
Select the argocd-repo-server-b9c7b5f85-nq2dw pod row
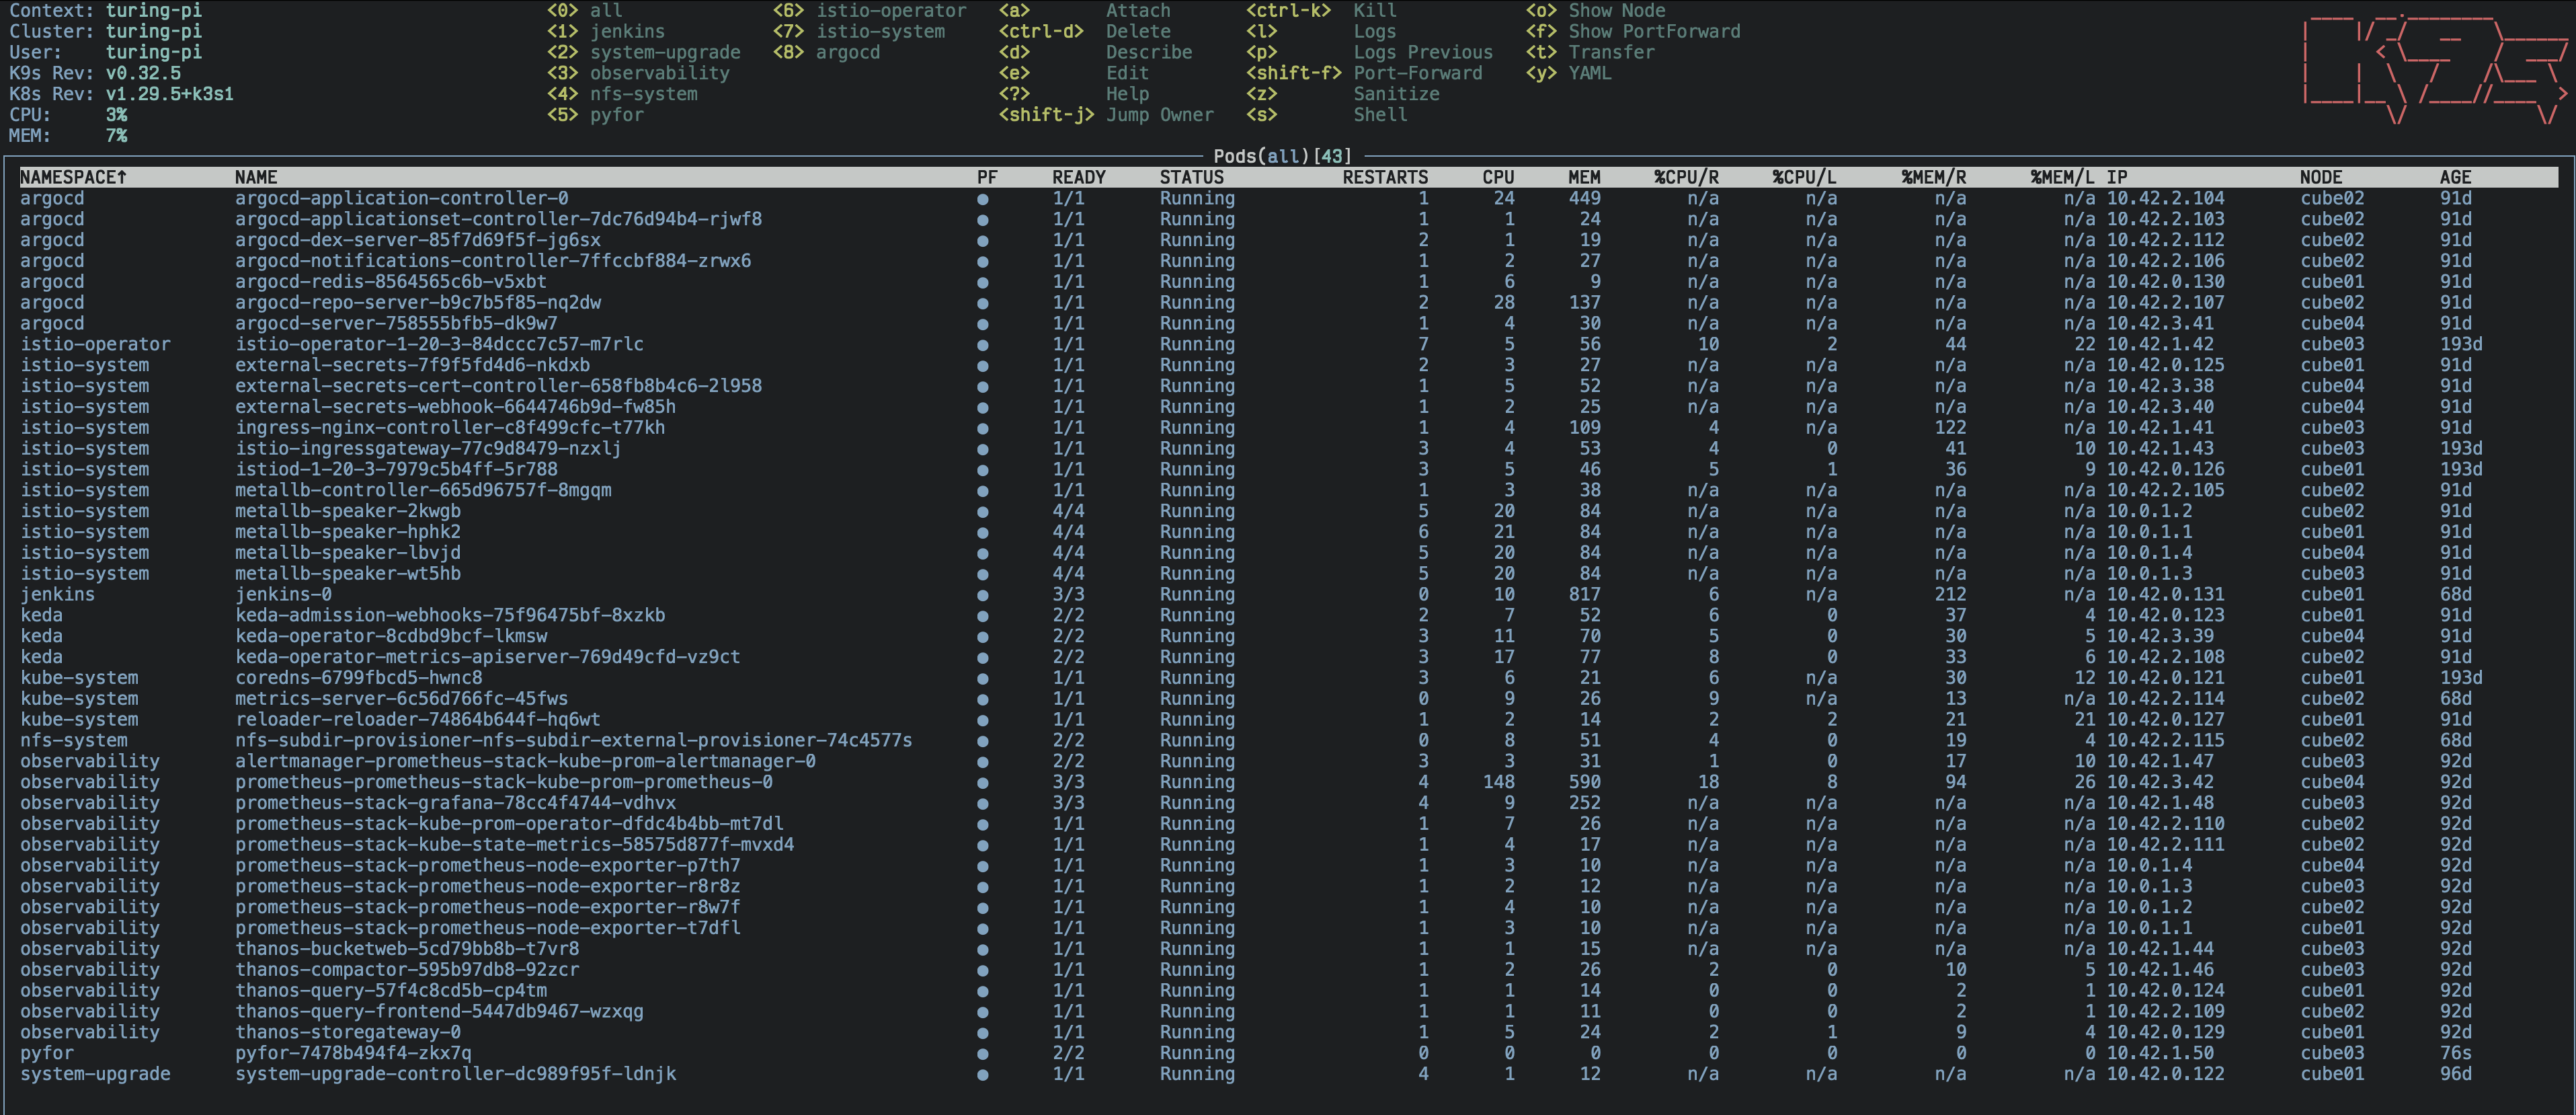[1288, 303]
